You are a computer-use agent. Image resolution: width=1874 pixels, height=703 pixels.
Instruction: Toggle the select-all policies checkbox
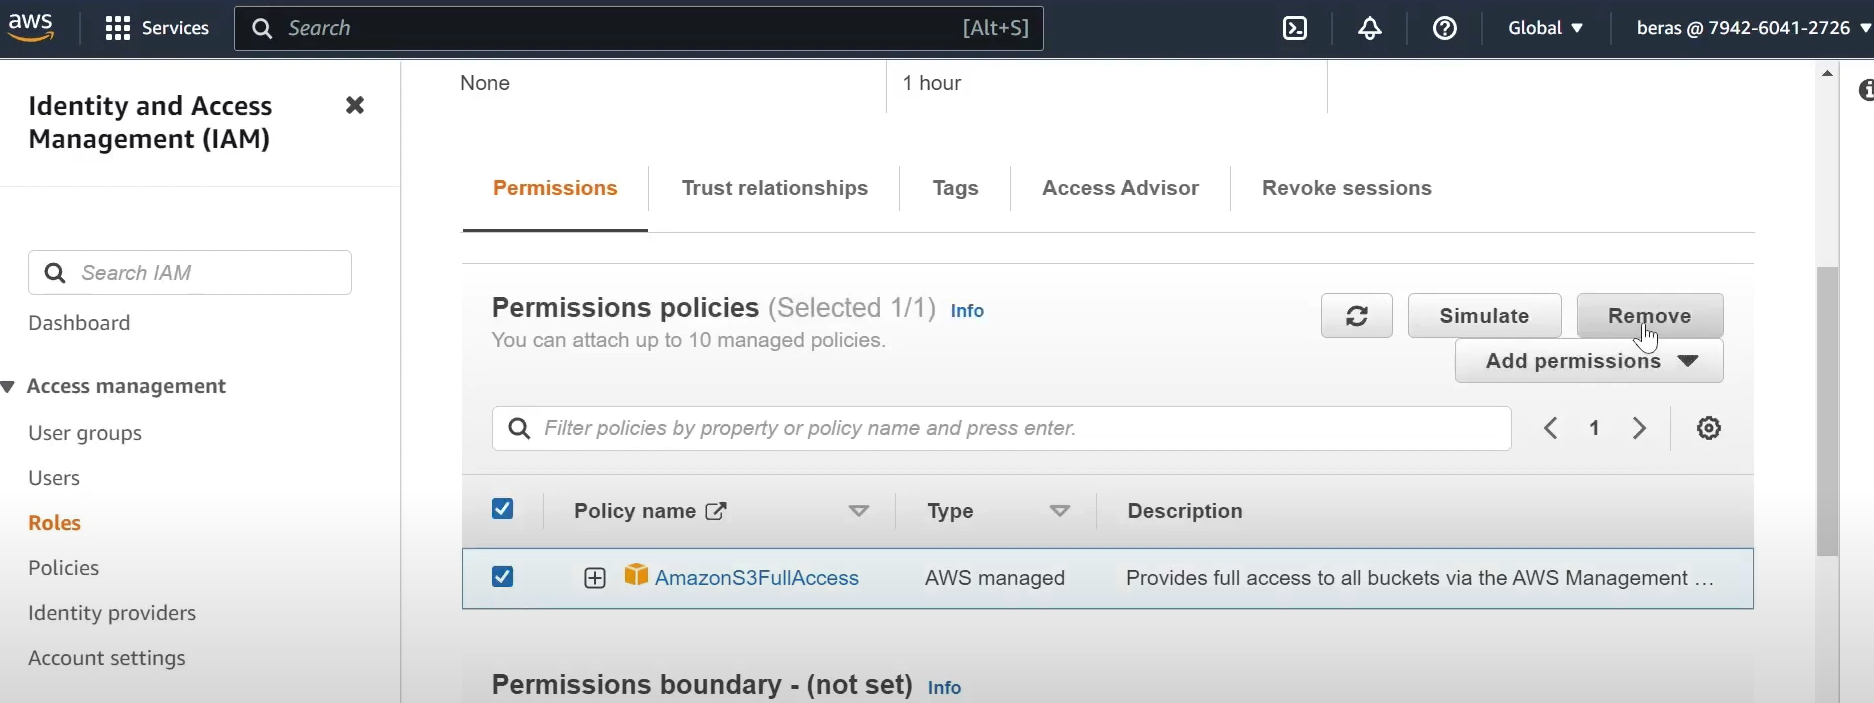point(503,509)
